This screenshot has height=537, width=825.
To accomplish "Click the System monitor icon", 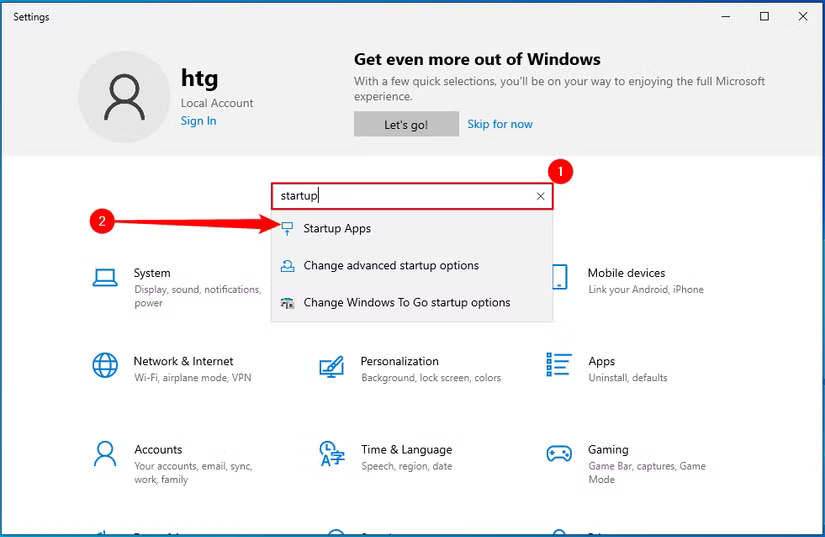I will click(105, 278).
